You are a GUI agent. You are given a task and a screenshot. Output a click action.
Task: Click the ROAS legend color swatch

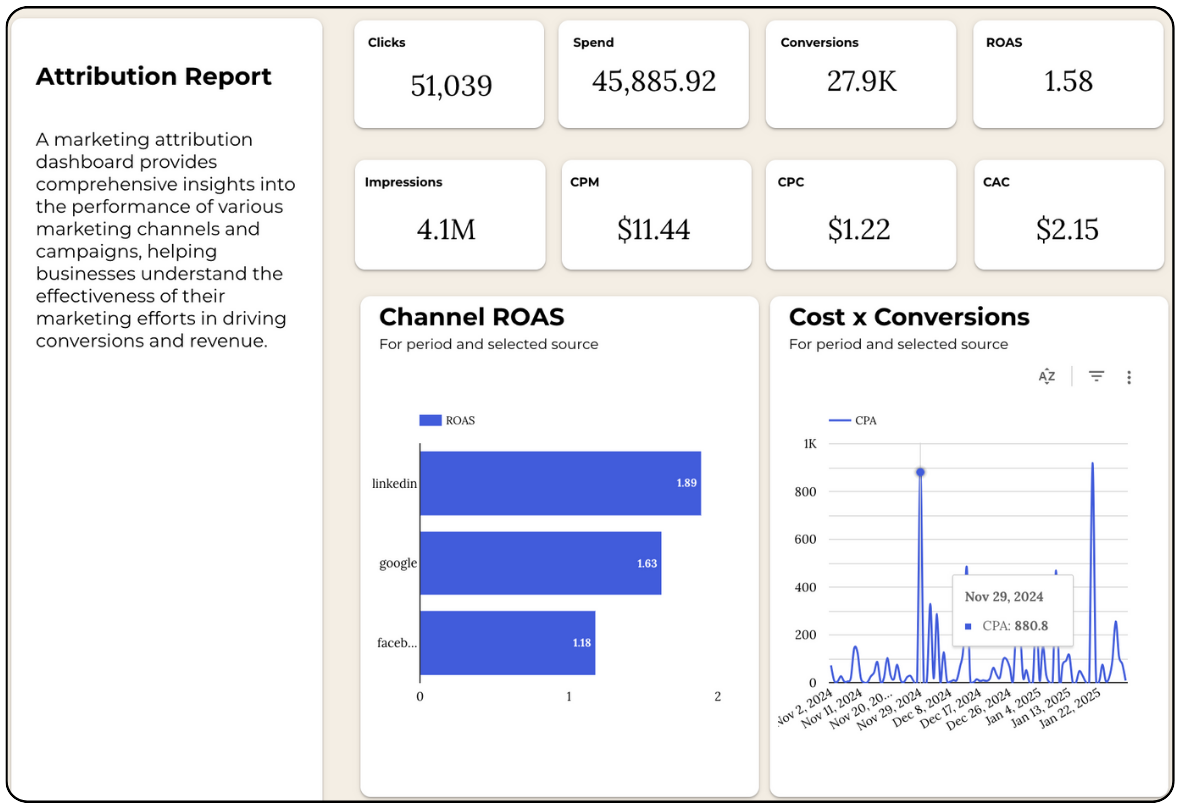click(430, 421)
